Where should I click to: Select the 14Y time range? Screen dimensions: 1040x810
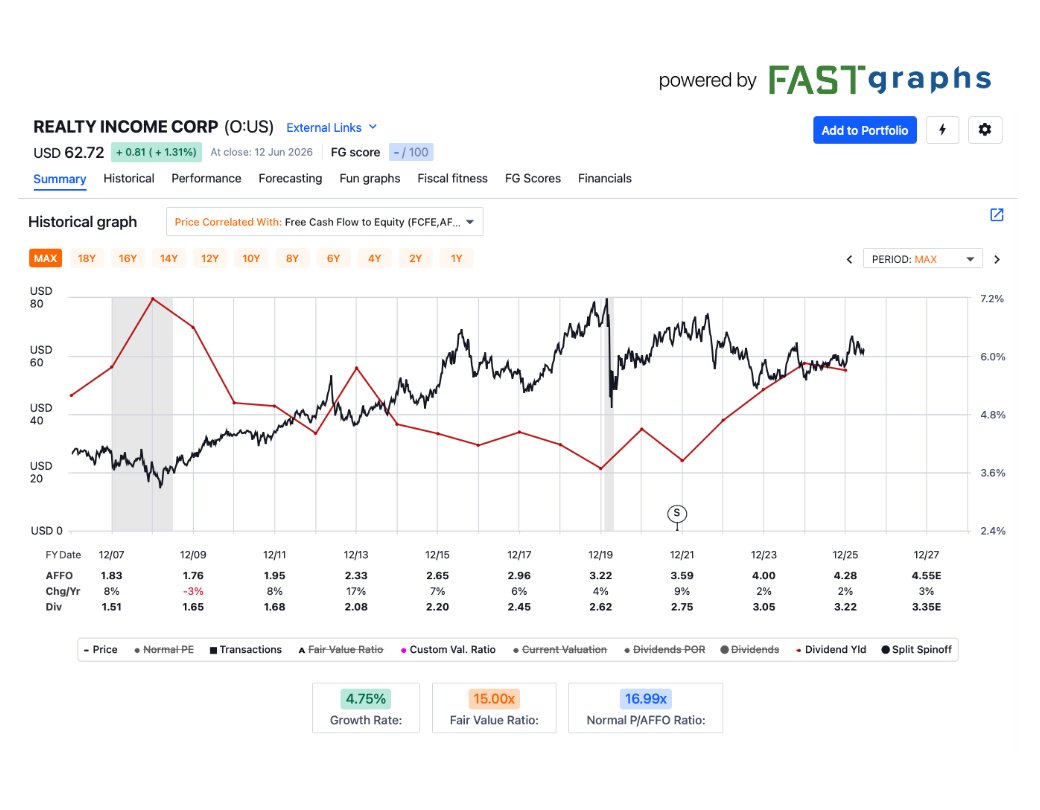click(x=169, y=258)
